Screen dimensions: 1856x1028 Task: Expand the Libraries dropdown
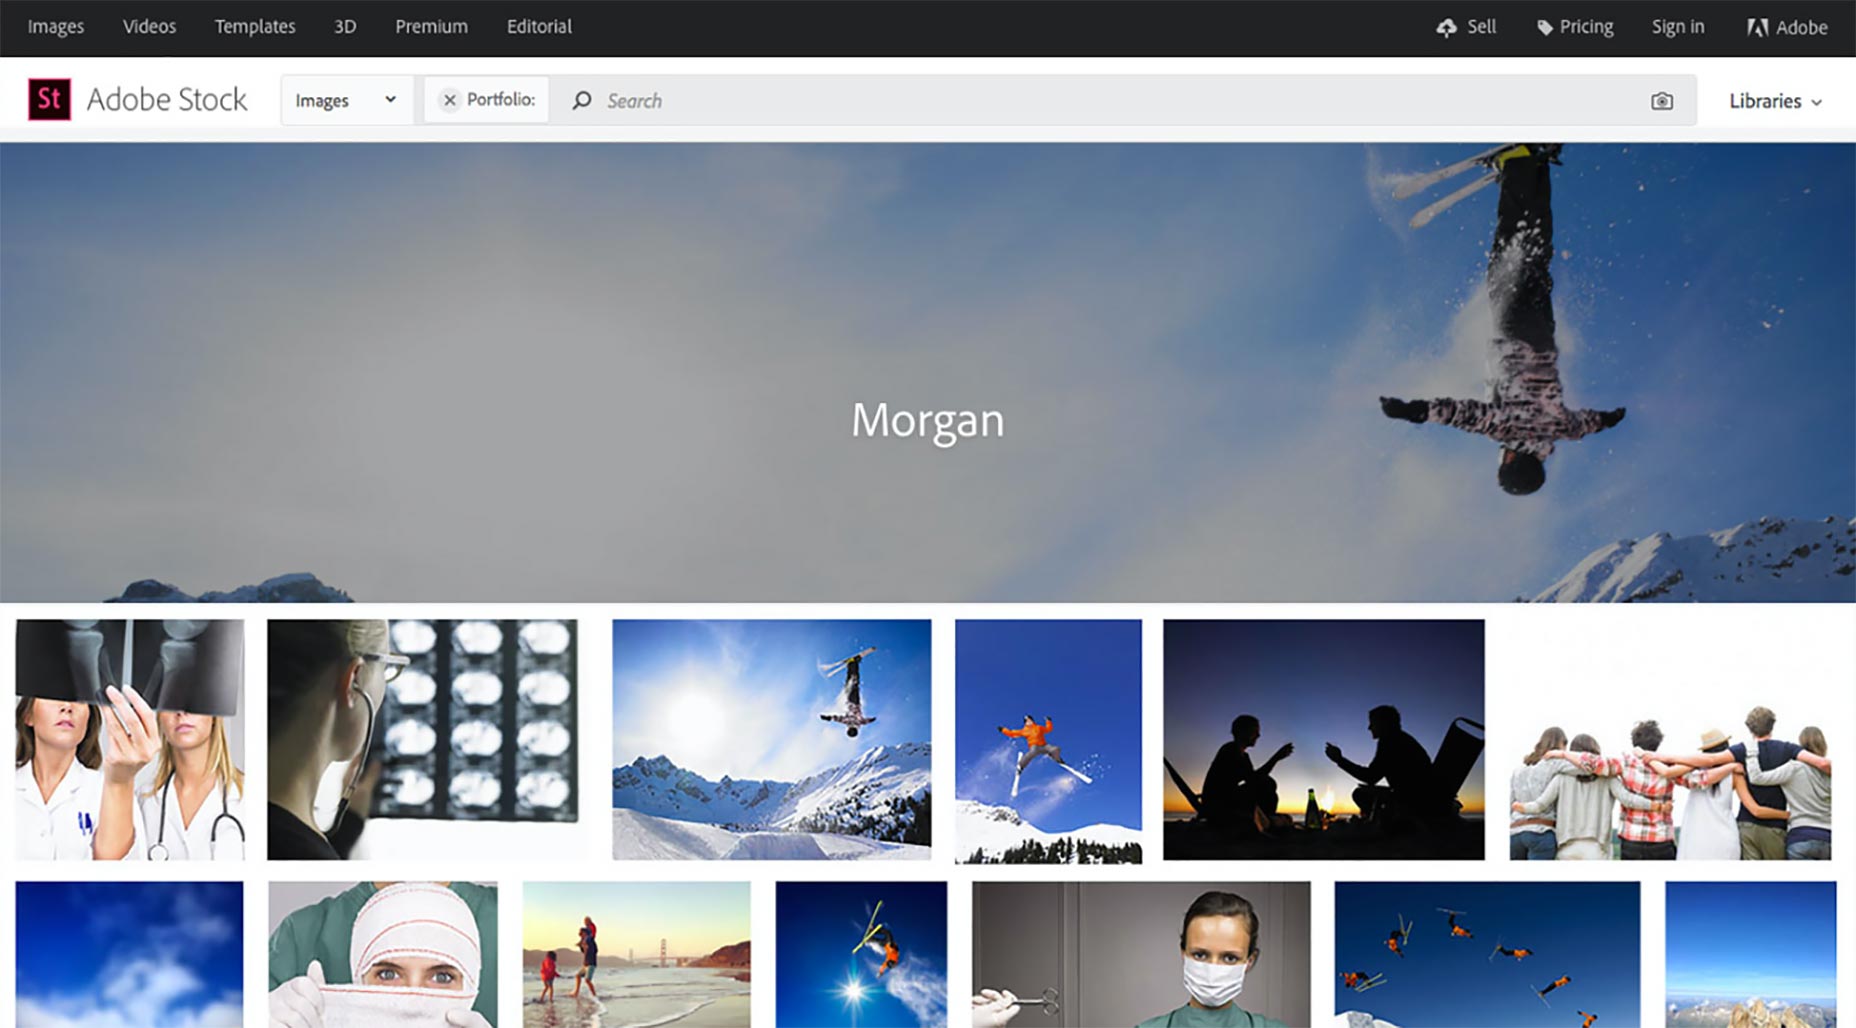pos(1776,101)
